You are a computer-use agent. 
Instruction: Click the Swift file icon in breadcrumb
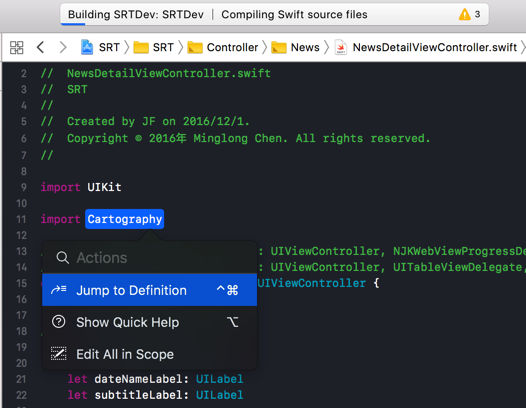[341, 47]
